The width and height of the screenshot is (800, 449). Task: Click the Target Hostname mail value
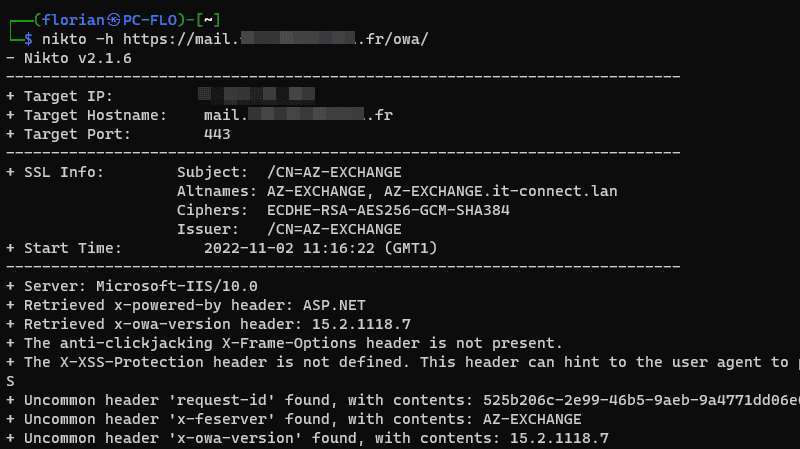[298, 115]
